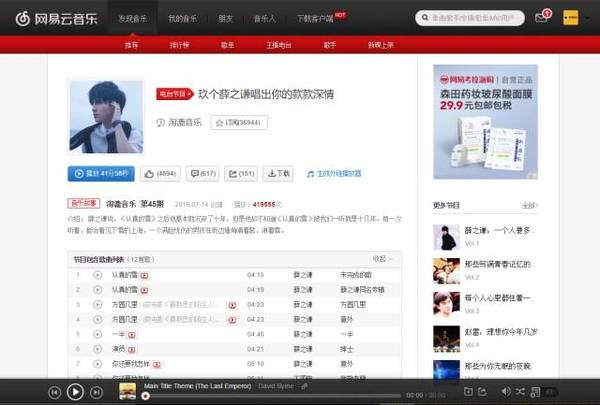Select 推荐 in the red sub-navigation
Viewport: 600px width, 405px height.
click(132, 45)
